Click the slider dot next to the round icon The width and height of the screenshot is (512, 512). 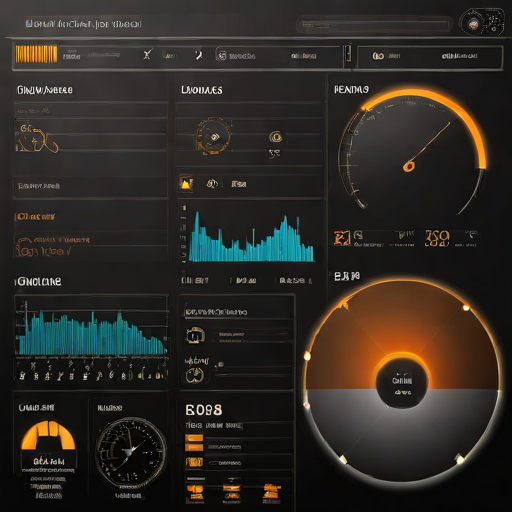click(x=220, y=364)
